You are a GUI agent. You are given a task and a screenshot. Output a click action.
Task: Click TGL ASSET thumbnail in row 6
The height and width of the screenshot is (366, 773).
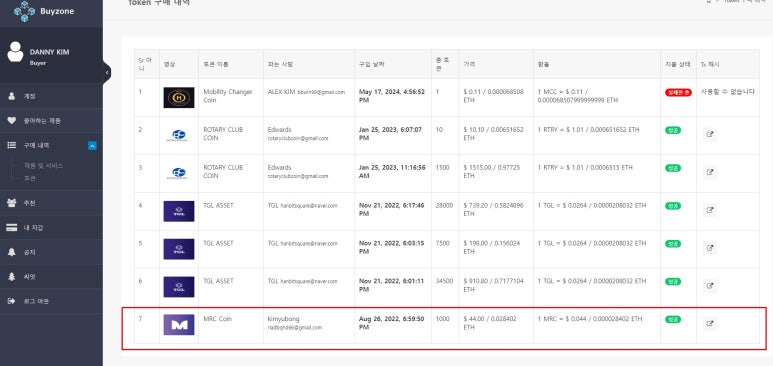coord(179,287)
